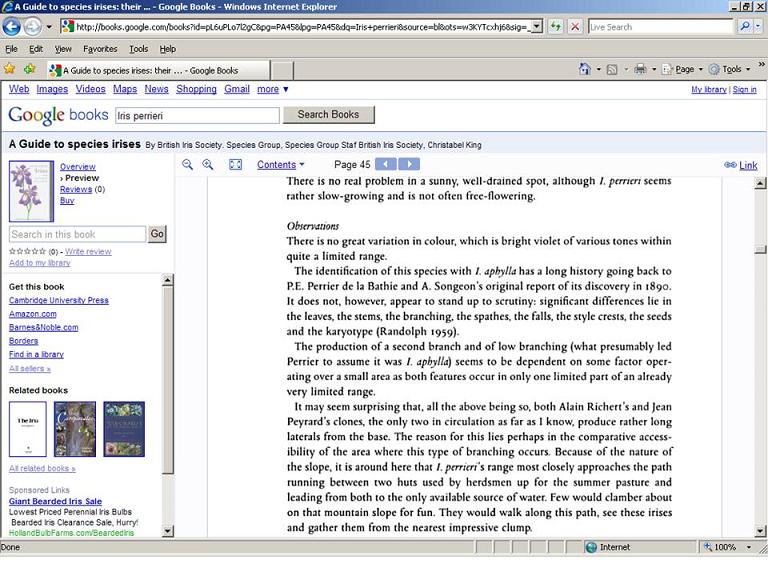Click the 'Search in this book' field

[x=78, y=234]
